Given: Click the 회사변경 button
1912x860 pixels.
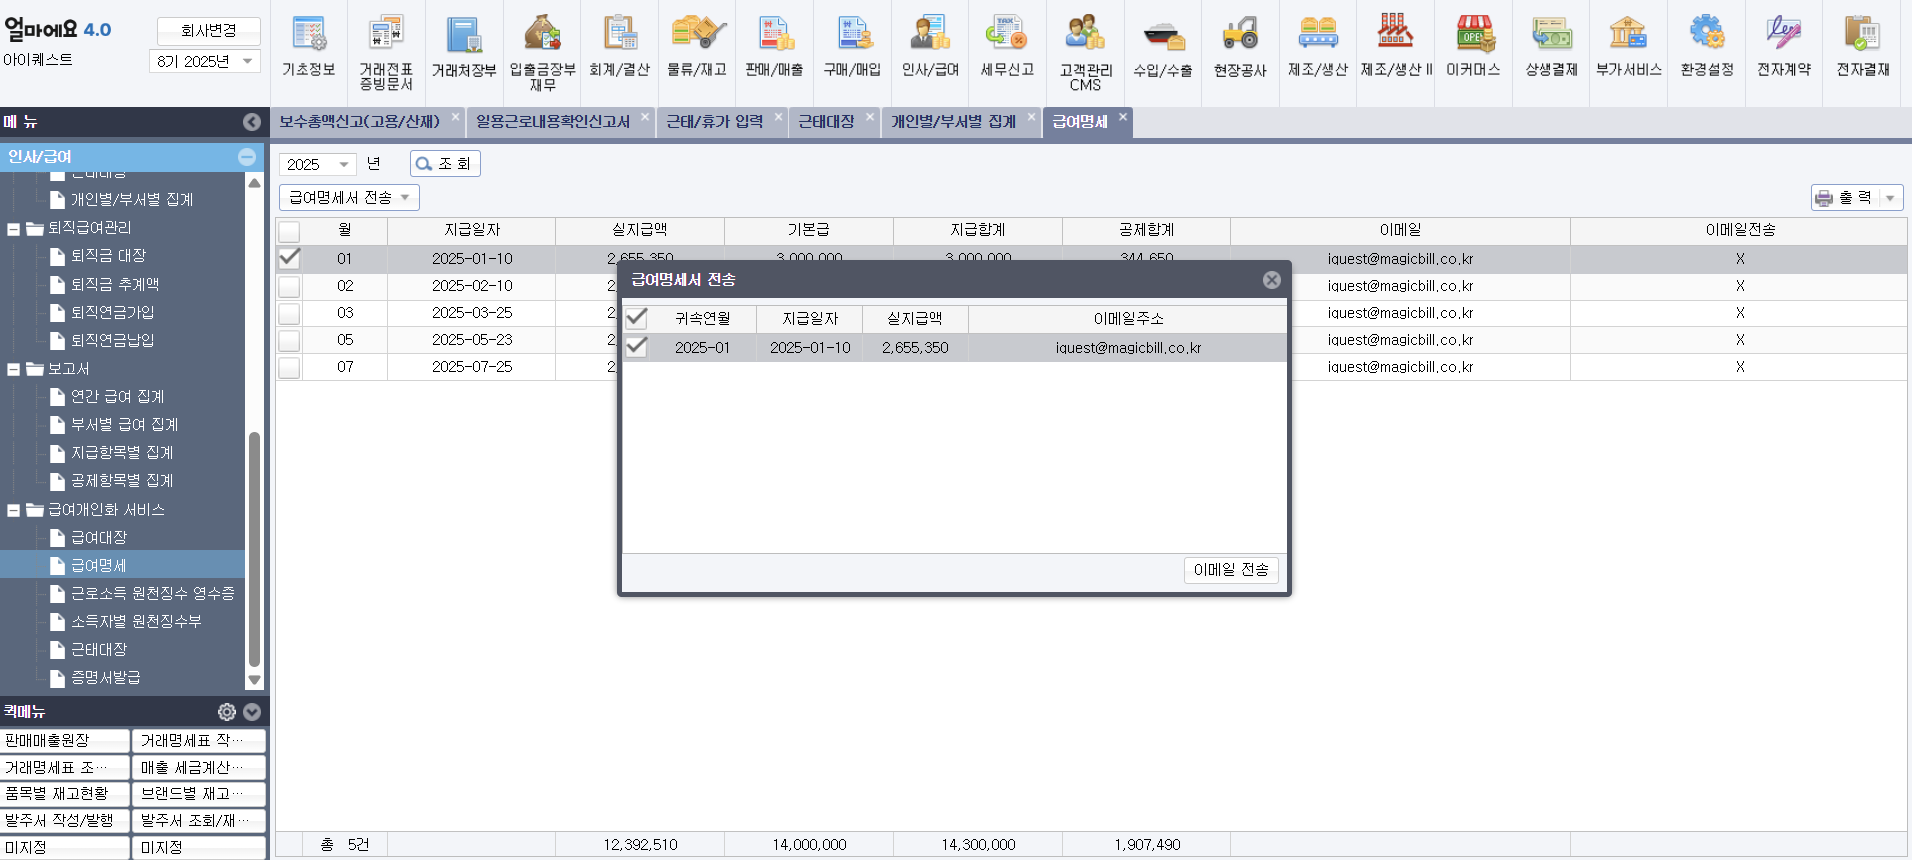Looking at the screenshot, I should click(x=209, y=31).
